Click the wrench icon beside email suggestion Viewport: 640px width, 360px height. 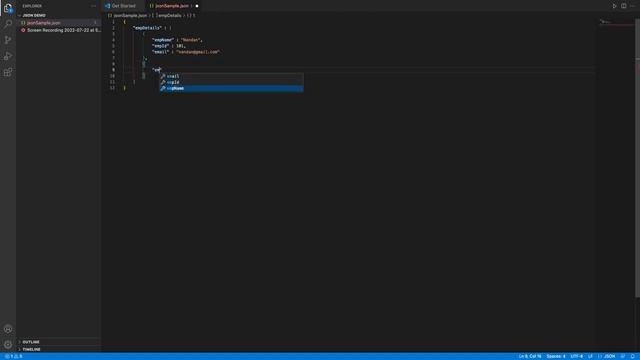[x=163, y=76]
